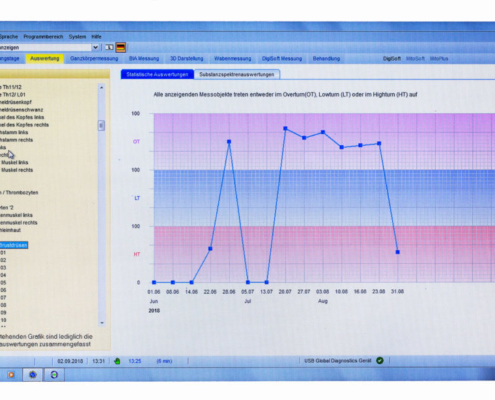Click the MitoSoft link

[x=415, y=59]
